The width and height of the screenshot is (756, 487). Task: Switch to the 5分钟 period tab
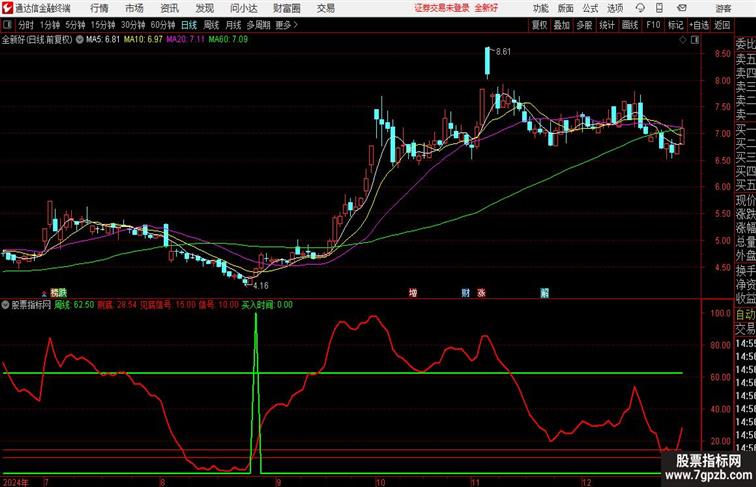click(x=75, y=25)
